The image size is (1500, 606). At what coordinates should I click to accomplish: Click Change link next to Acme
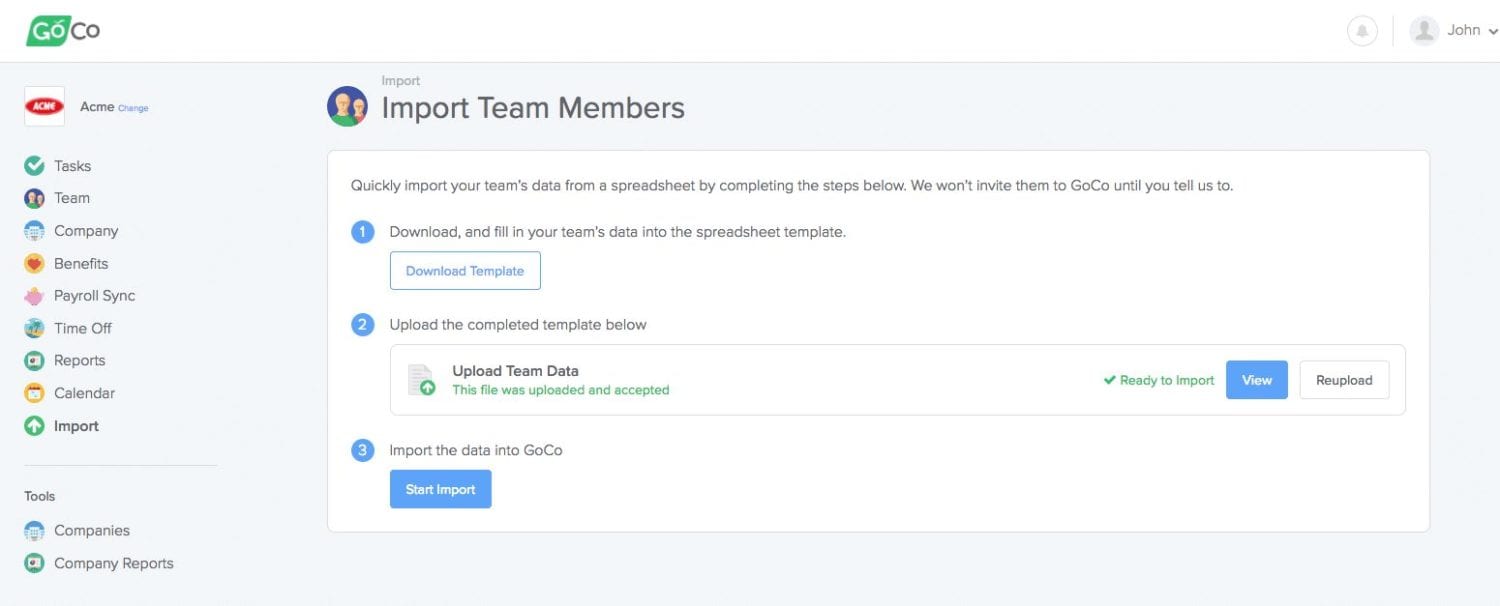(x=133, y=108)
